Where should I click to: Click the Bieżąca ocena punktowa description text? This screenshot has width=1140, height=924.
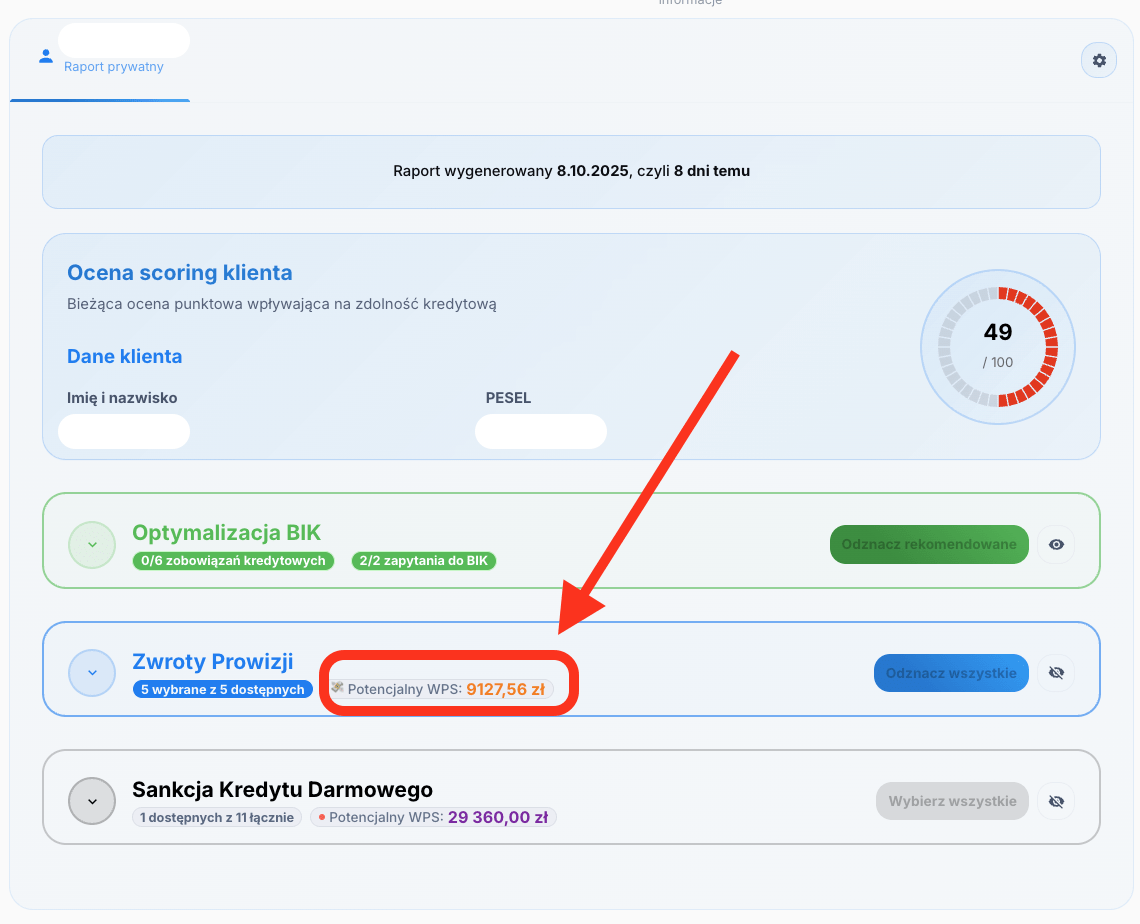pyautogui.click(x=281, y=304)
